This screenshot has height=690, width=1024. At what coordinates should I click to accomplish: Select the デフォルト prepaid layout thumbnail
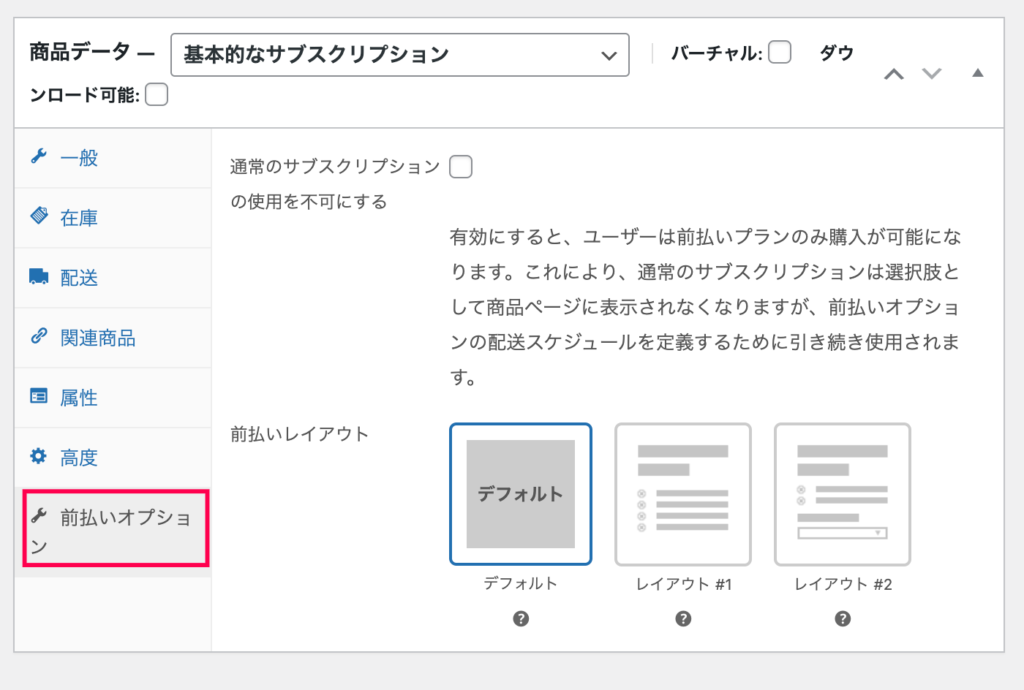click(x=520, y=494)
